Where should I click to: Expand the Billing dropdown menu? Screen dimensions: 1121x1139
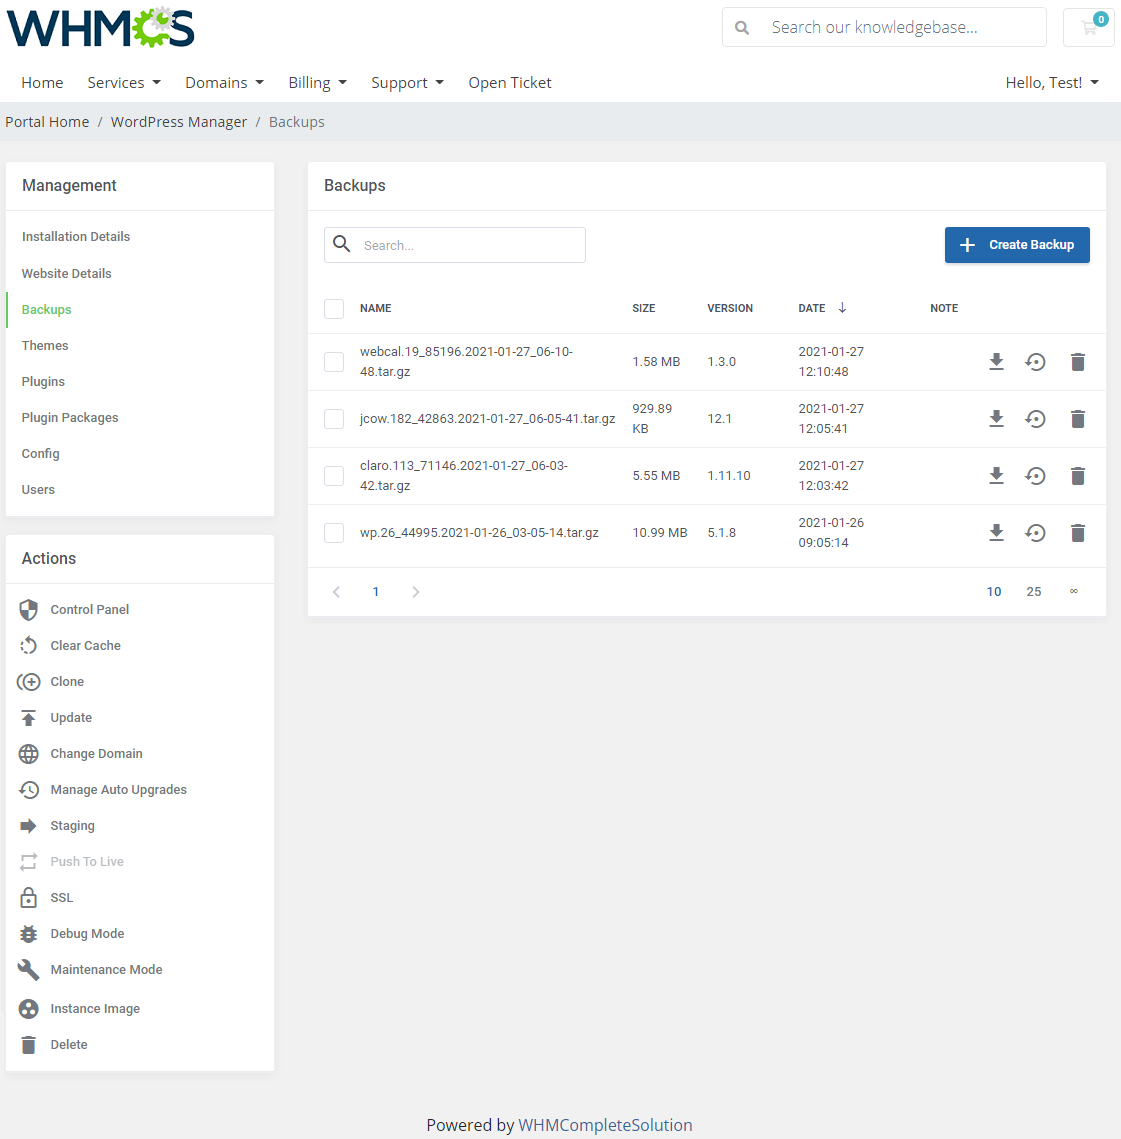pos(317,83)
